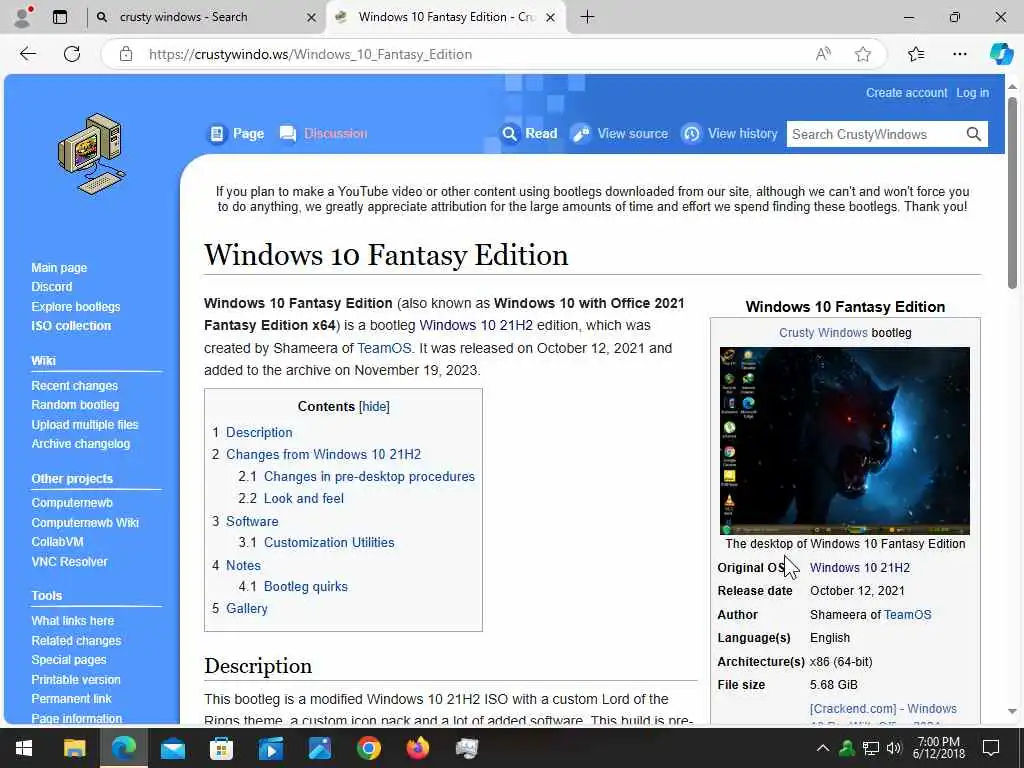
Task: Open Discord sidebar link
Action: pyautogui.click(x=52, y=287)
